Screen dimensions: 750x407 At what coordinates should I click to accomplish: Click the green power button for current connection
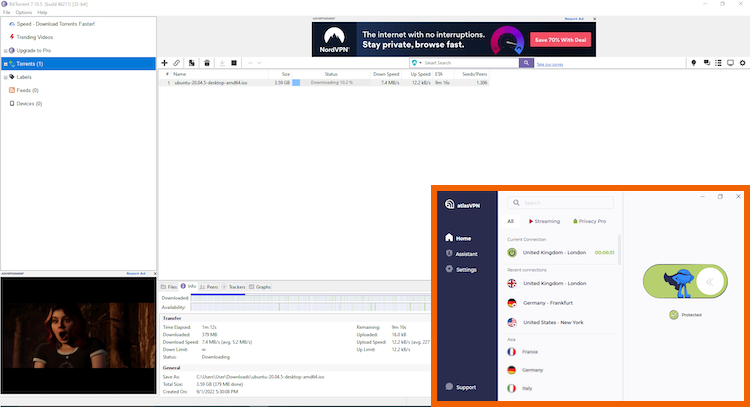[512, 253]
